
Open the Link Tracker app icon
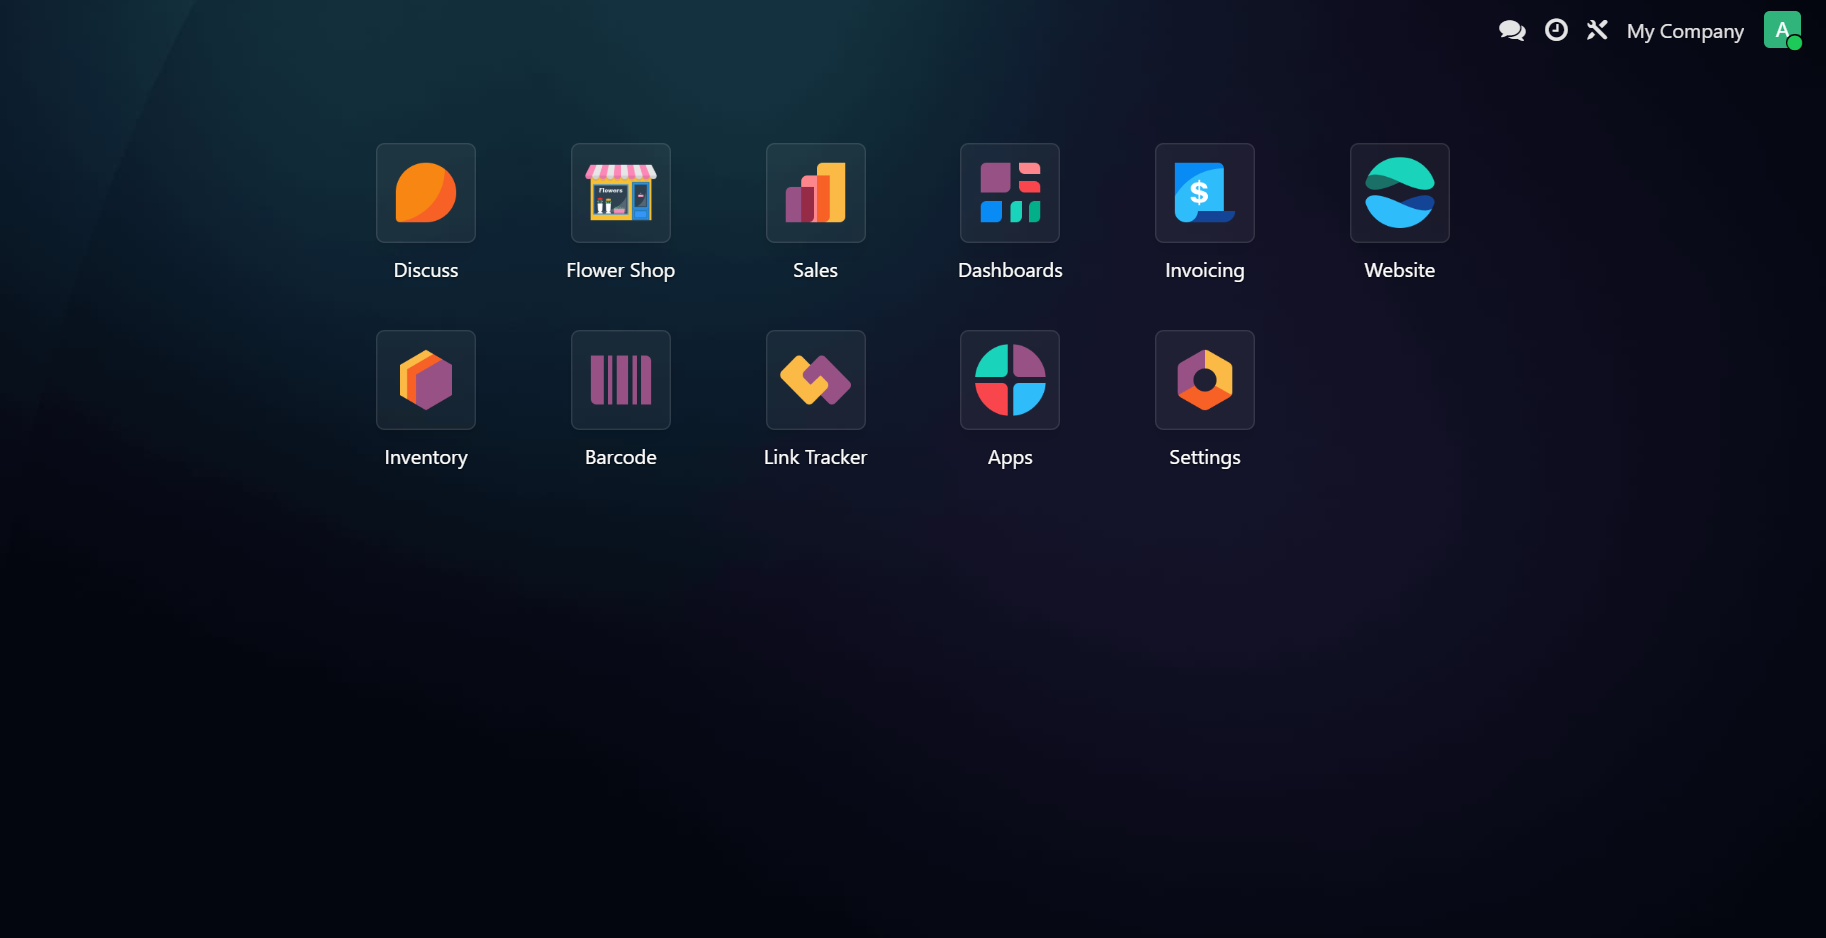point(815,380)
